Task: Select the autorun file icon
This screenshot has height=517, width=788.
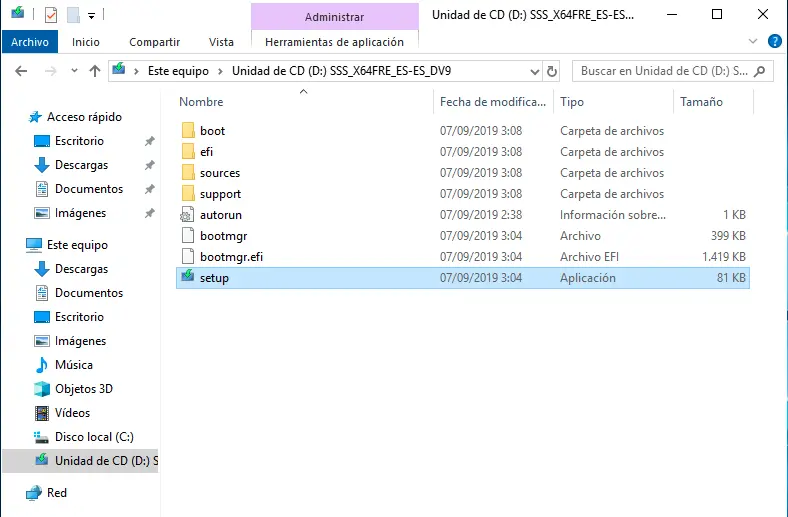Action: (x=187, y=215)
